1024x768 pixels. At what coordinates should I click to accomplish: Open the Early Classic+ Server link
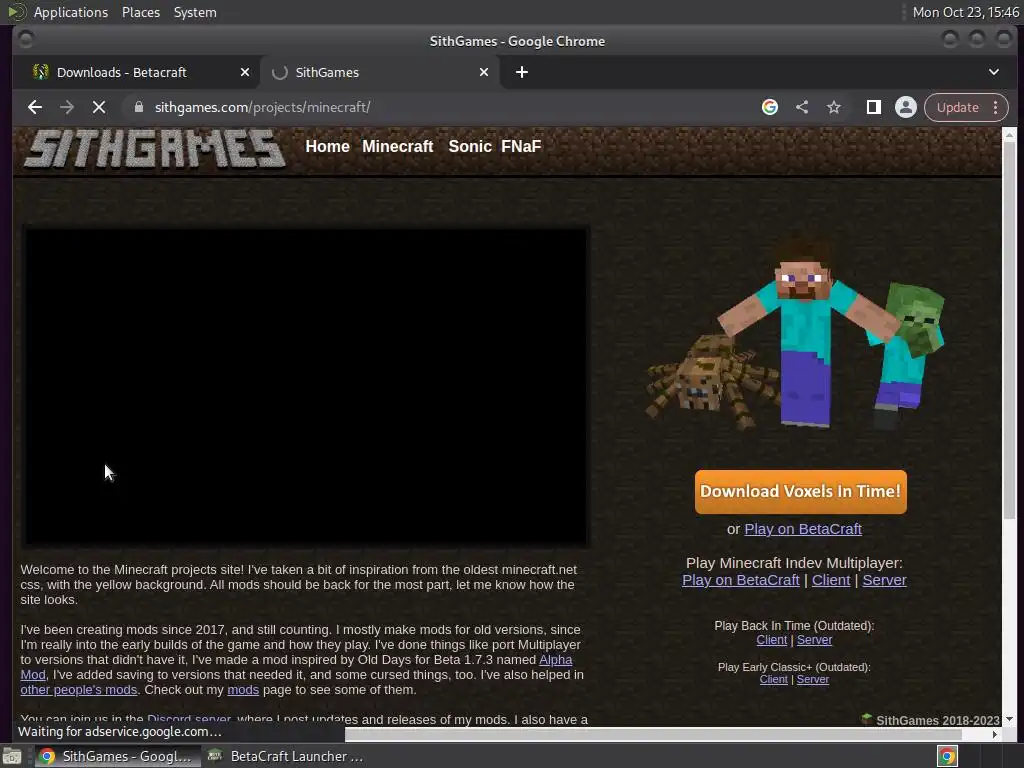point(812,679)
